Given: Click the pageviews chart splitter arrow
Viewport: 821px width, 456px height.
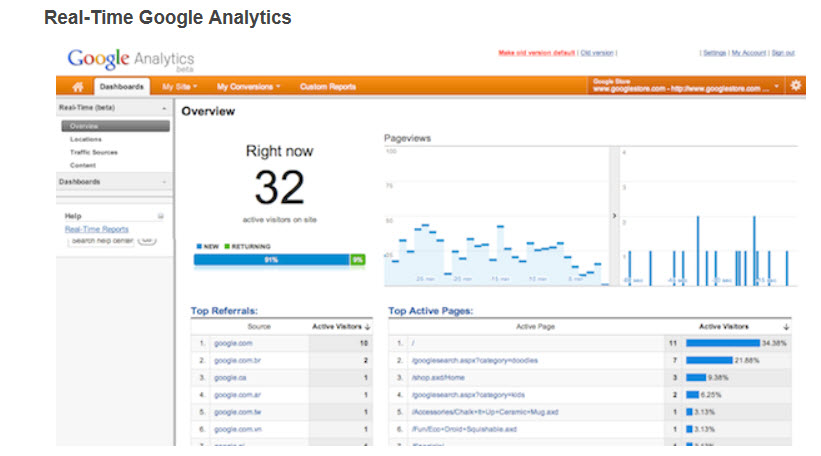Looking at the screenshot, I should (x=614, y=216).
